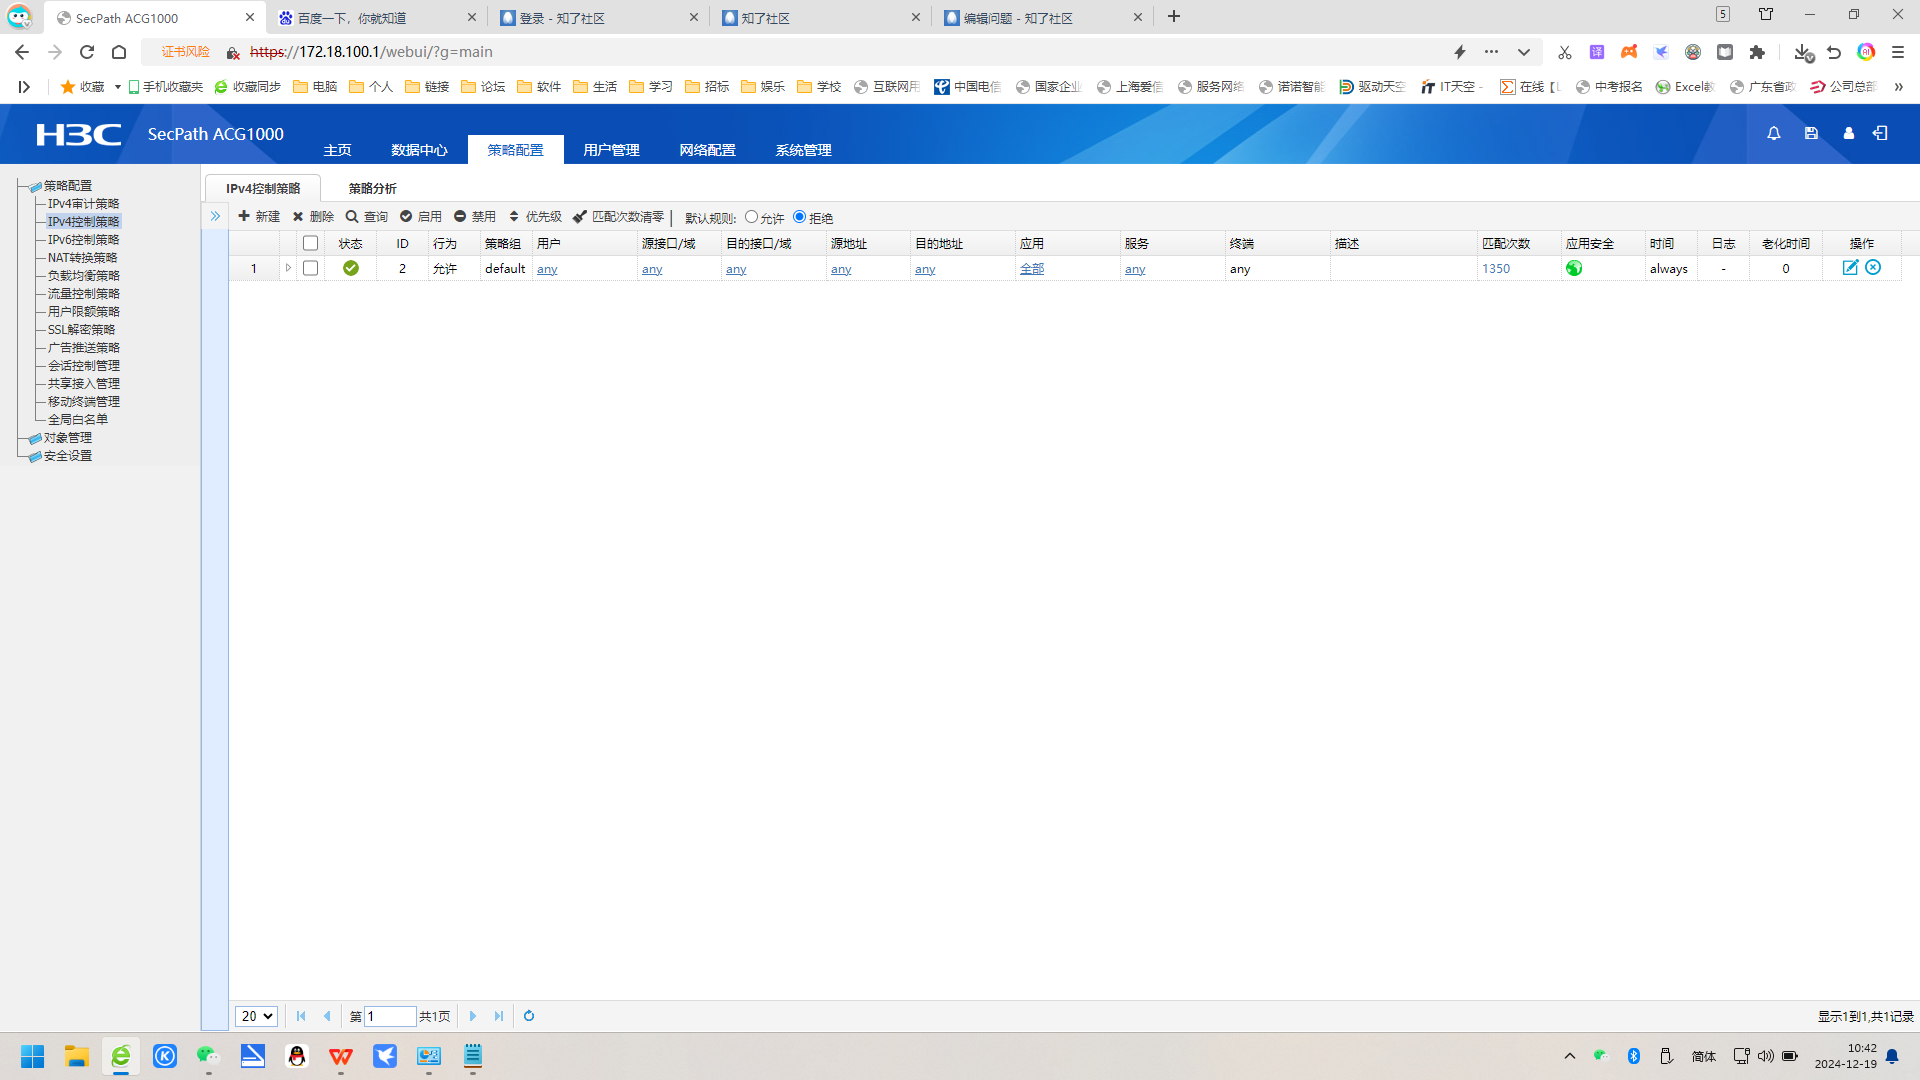Screen dimensions: 1920x1080
Task: Click the 新建 button in toolbar
Action: point(259,216)
